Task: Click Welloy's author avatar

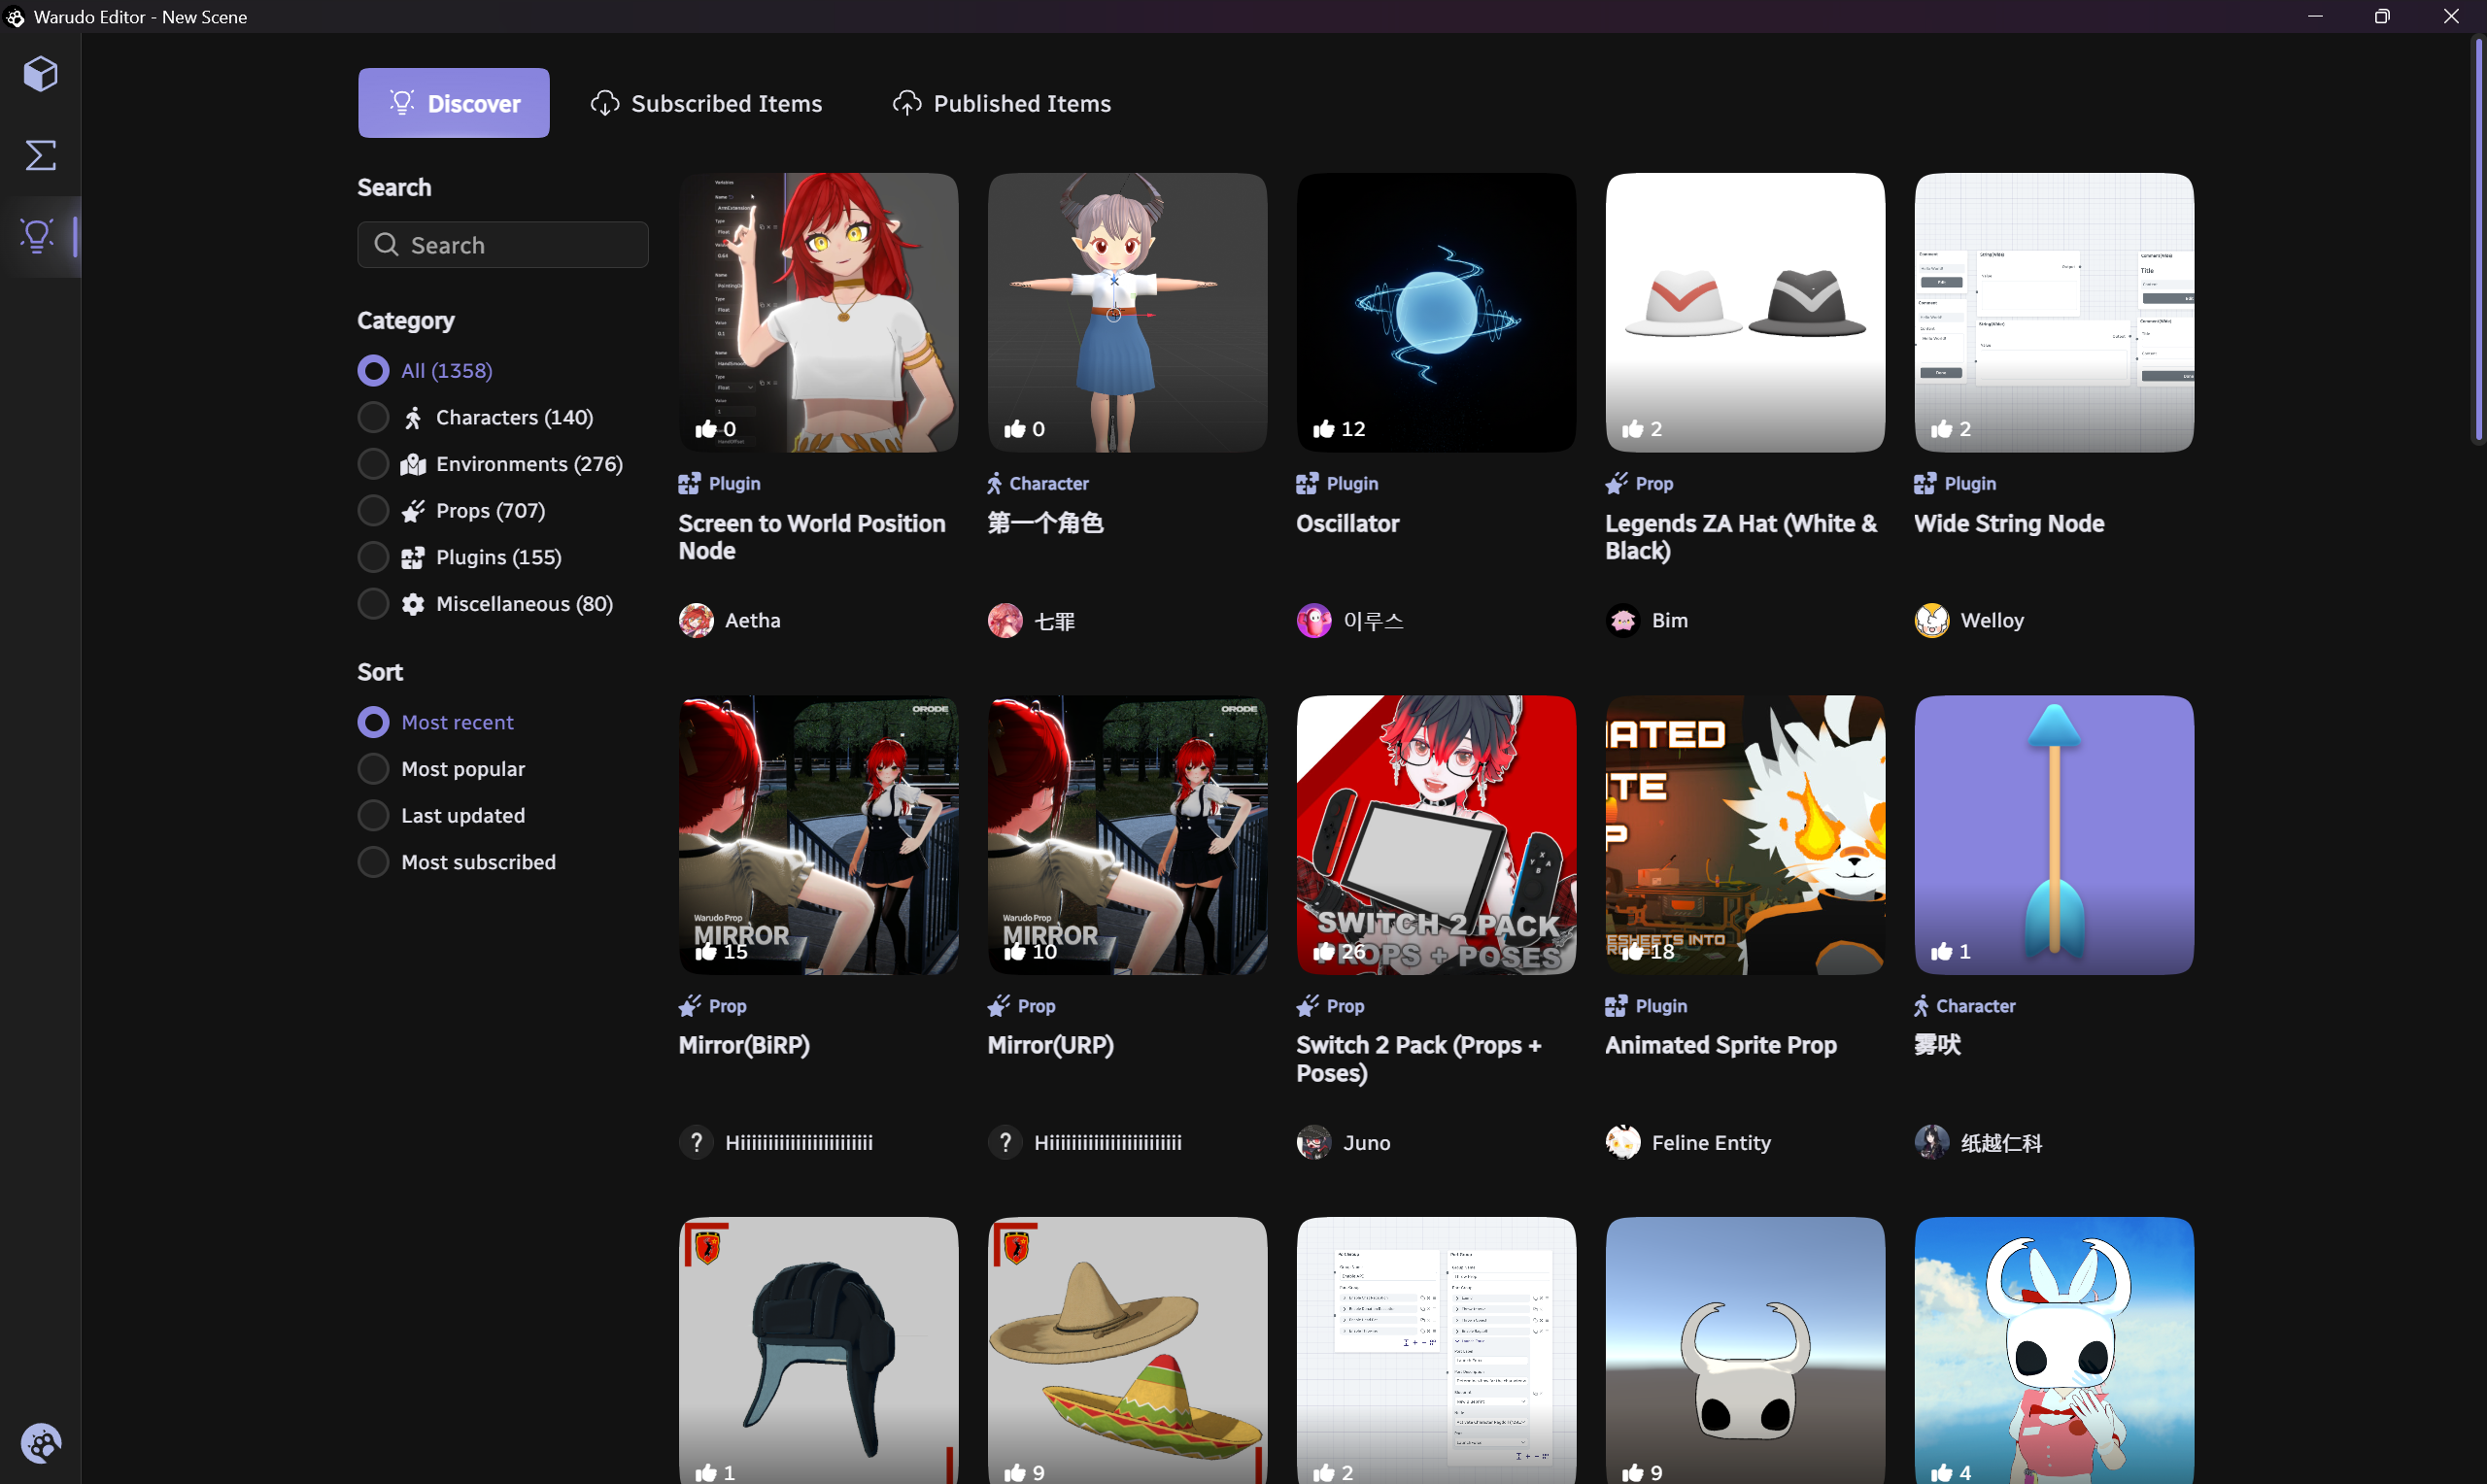Action: coord(1932,620)
